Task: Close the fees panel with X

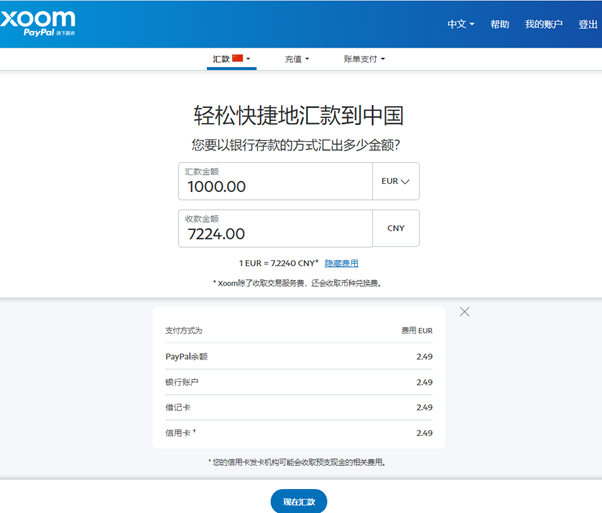Action: point(465,312)
